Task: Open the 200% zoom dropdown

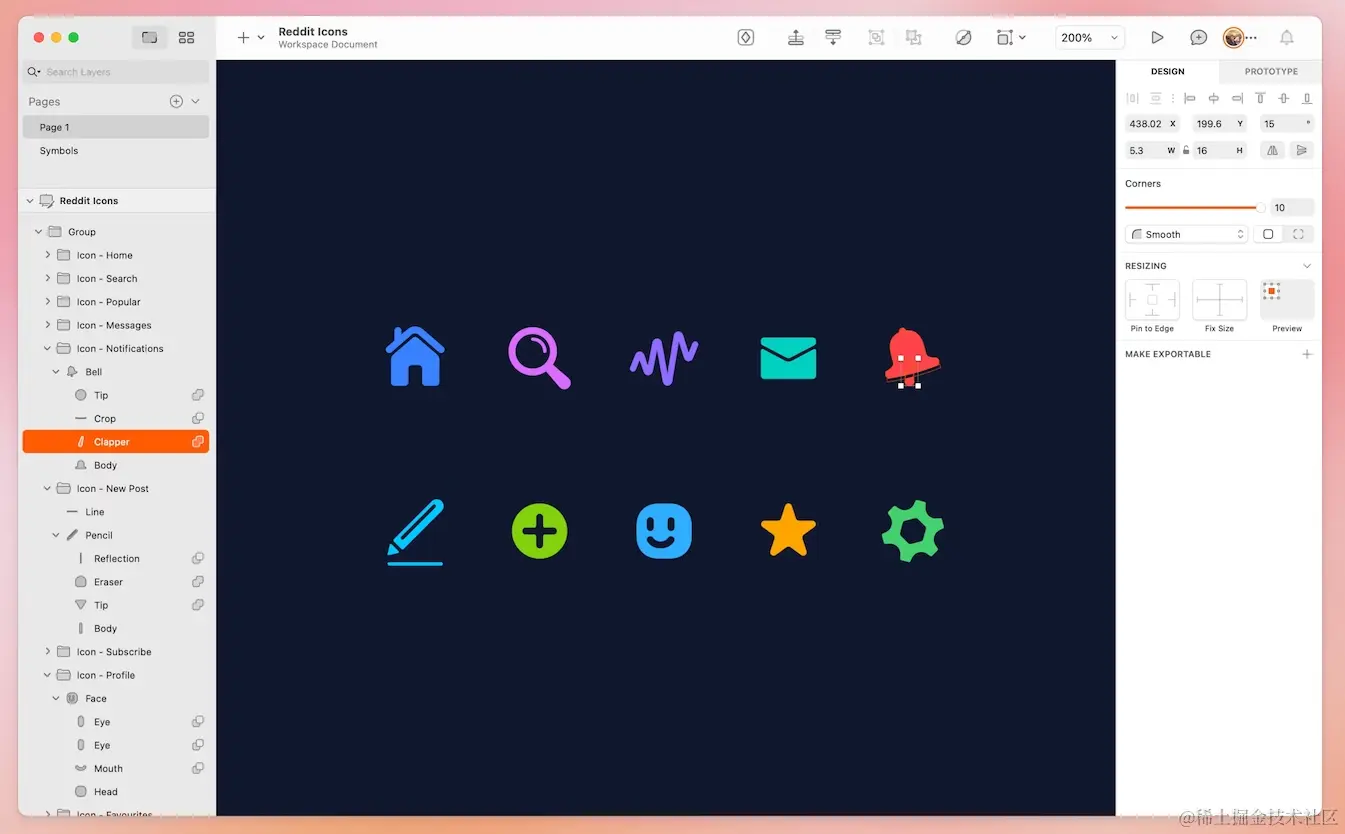Action: 1090,37
